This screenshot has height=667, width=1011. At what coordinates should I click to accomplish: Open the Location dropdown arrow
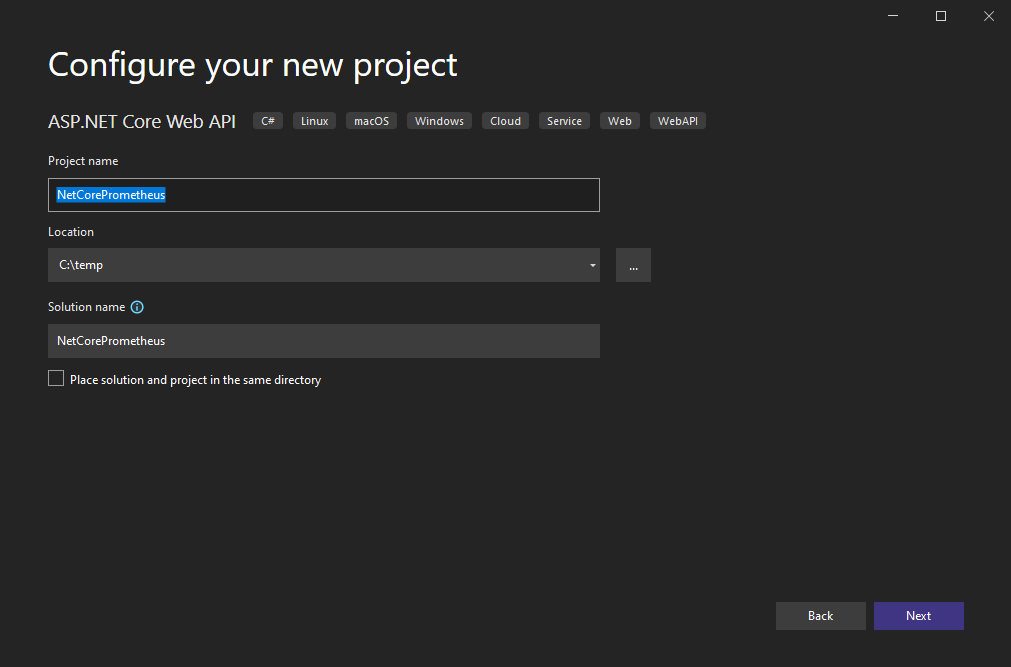(x=593, y=265)
